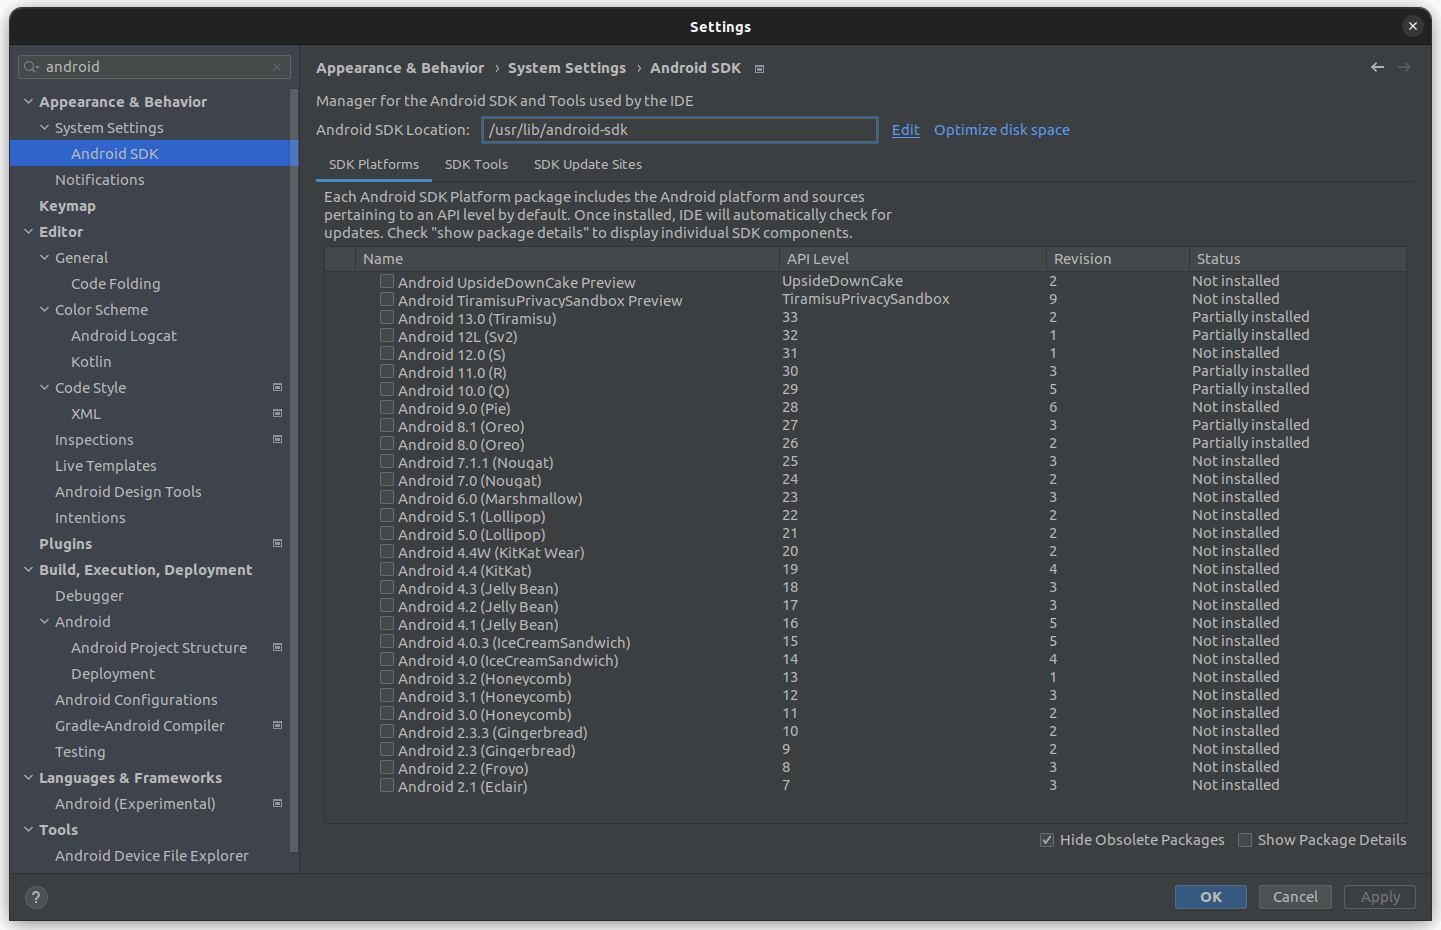The height and width of the screenshot is (930, 1441).
Task: Sort table by Revision column
Action: [x=1118, y=259]
